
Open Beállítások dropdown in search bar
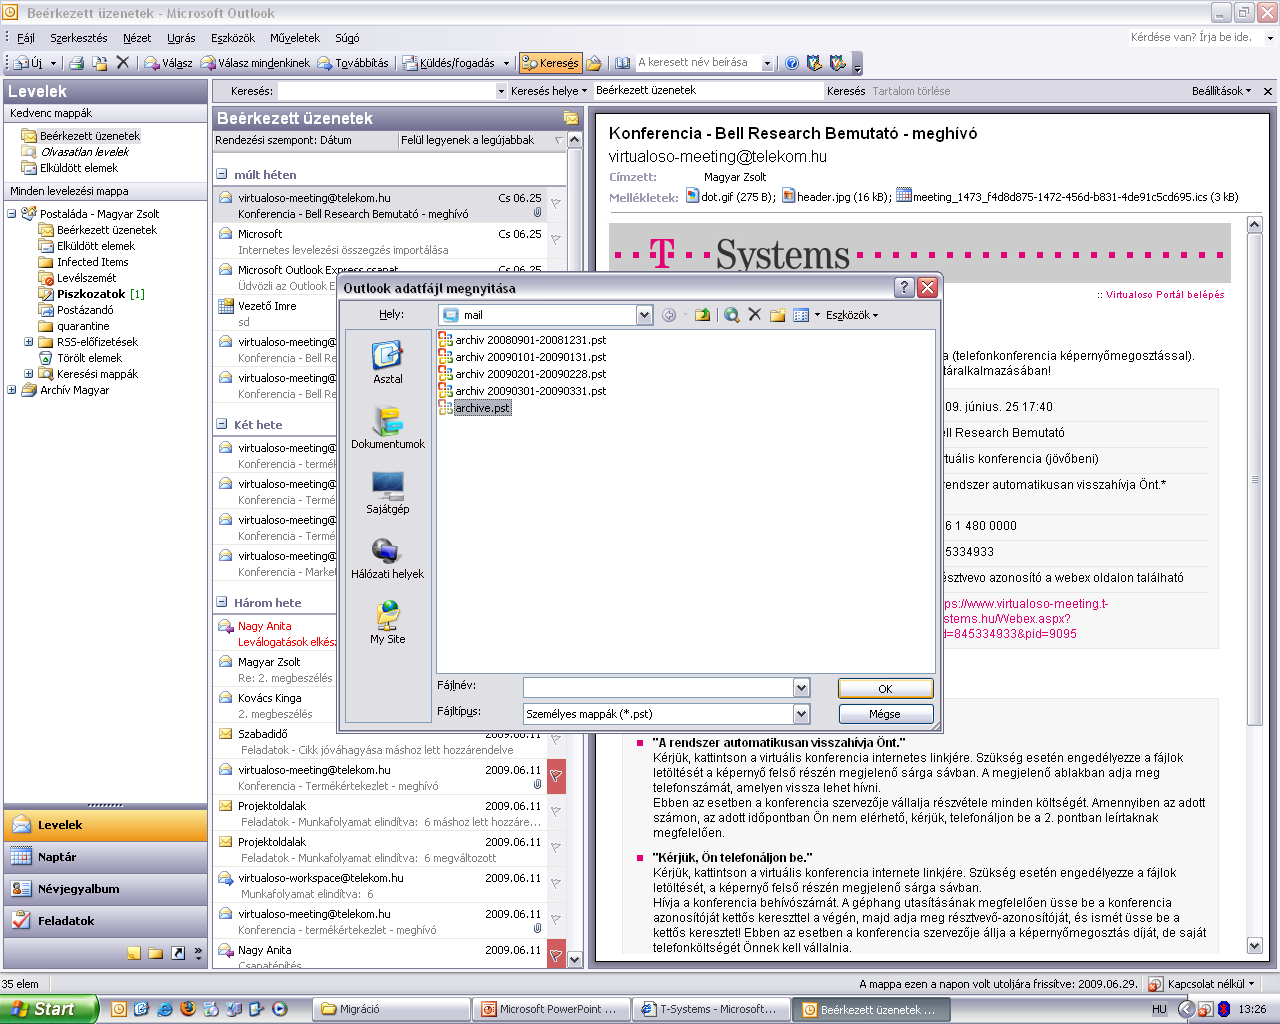(1221, 91)
